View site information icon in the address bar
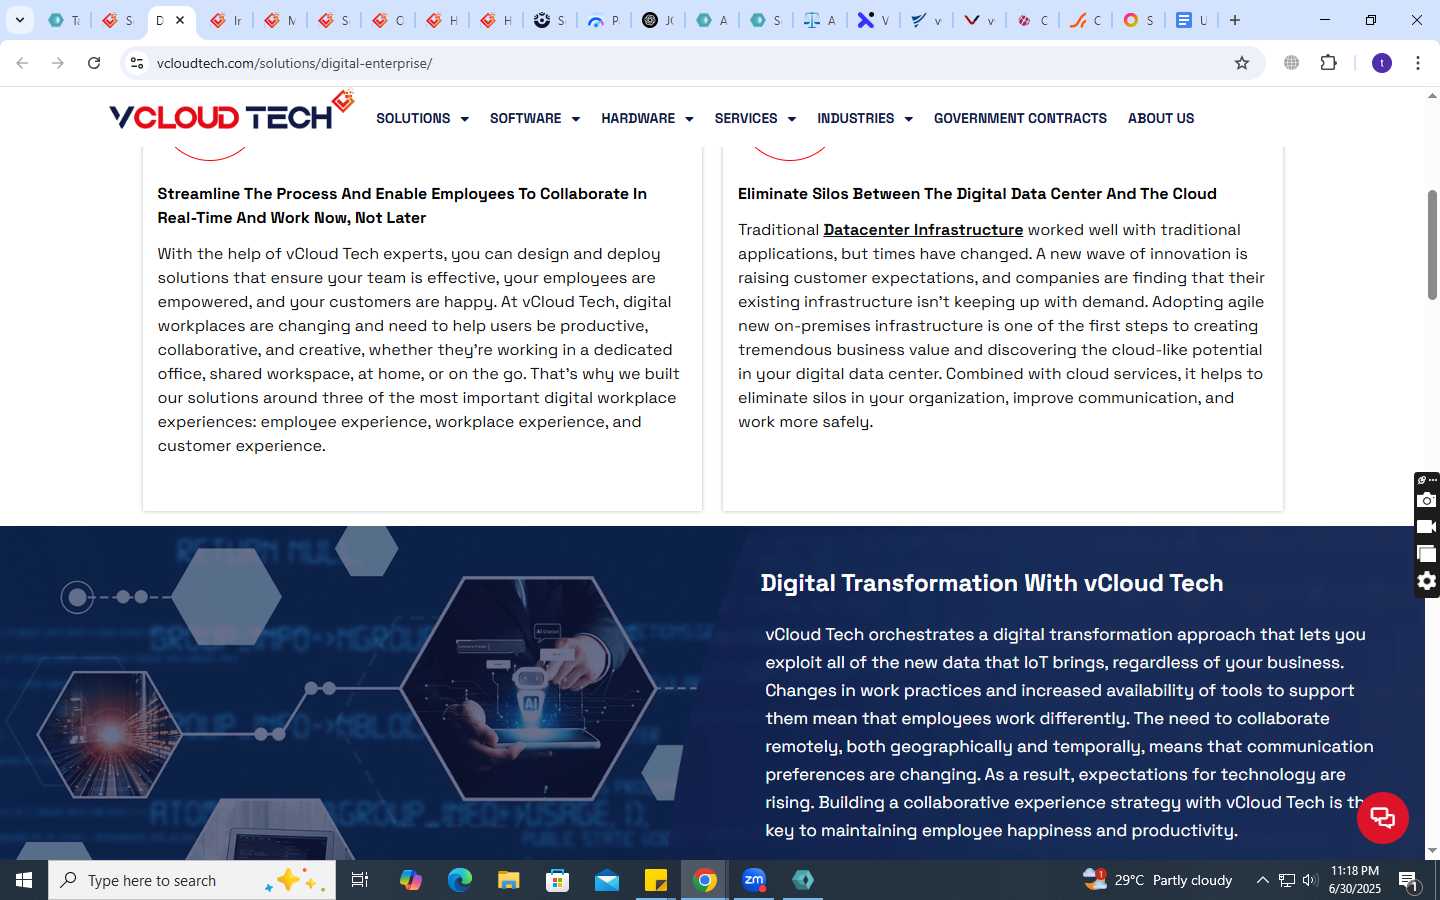The image size is (1440, 900). click(137, 63)
